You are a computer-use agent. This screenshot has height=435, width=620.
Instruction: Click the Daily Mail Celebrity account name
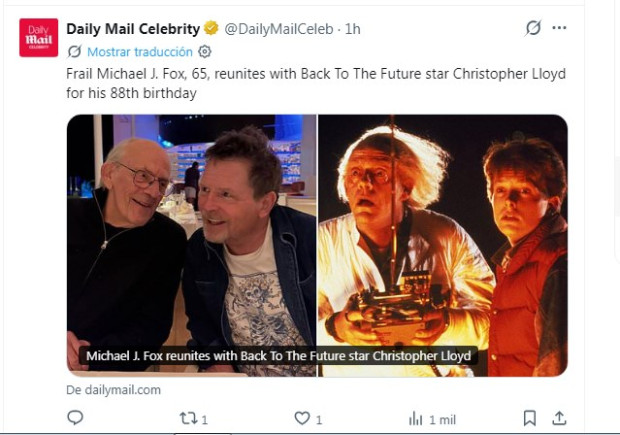click(133, 29)
